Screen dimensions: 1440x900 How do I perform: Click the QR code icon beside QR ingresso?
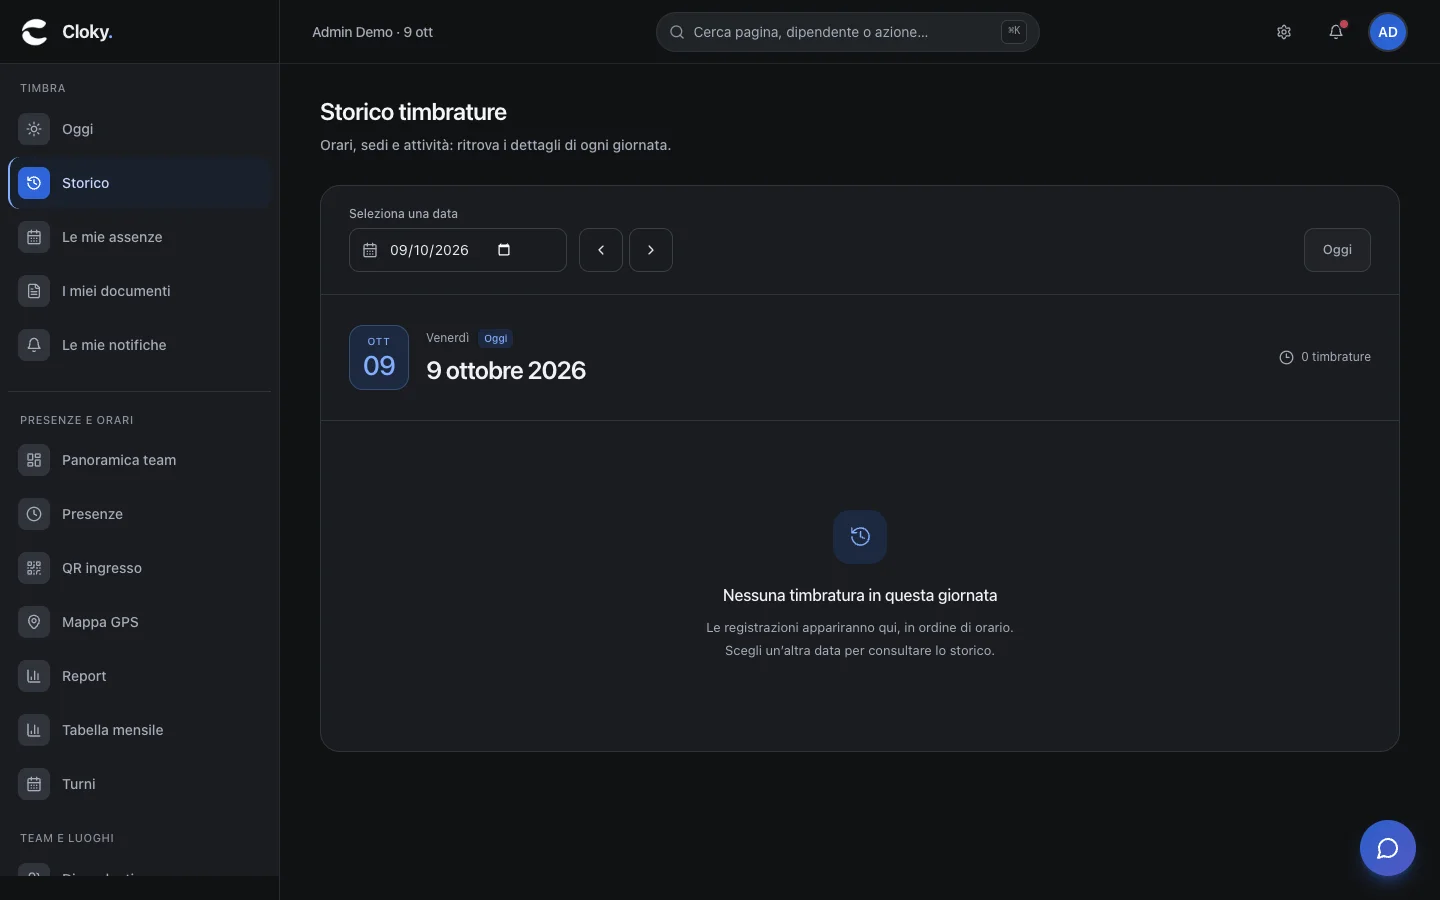pos(34,568)
